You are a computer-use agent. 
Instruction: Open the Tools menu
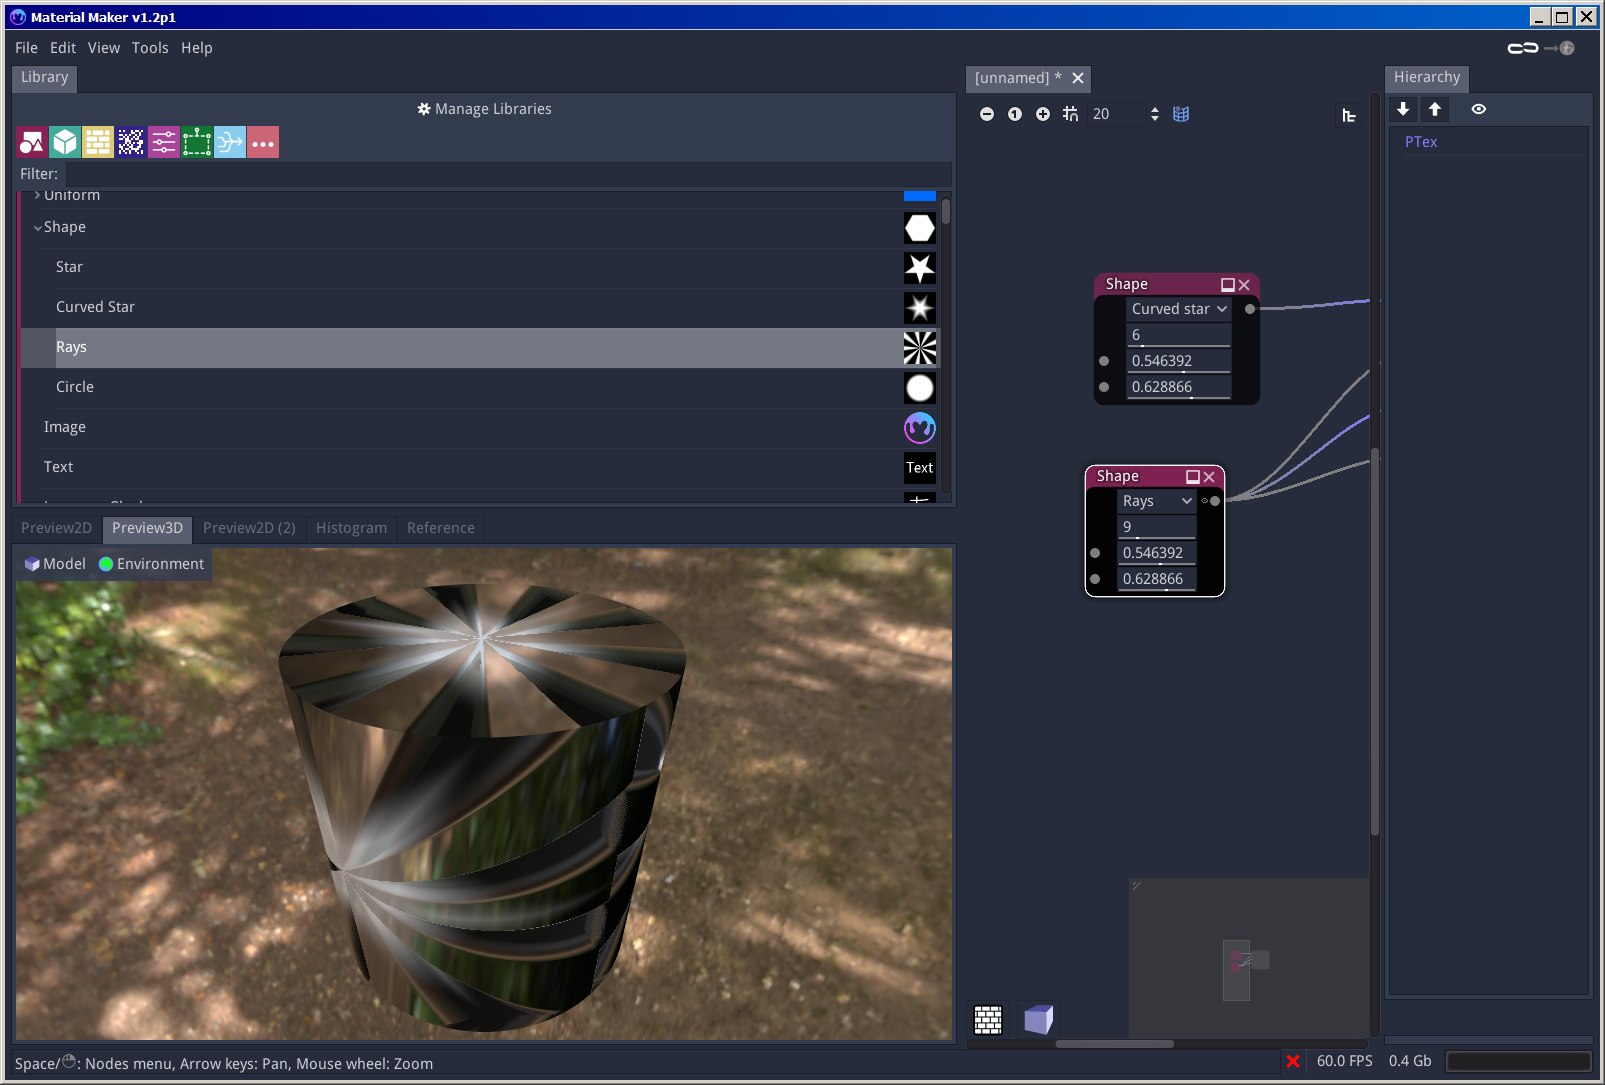coord(150,48)
